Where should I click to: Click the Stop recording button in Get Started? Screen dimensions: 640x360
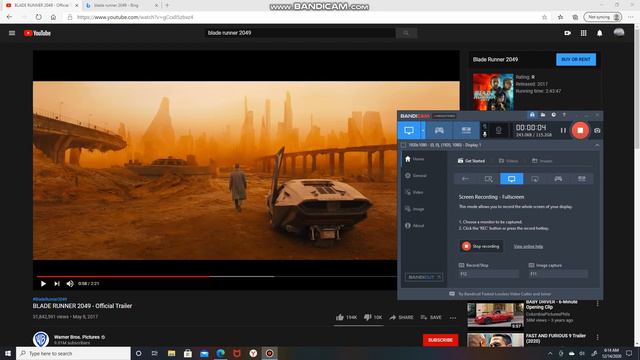(481, 246)
